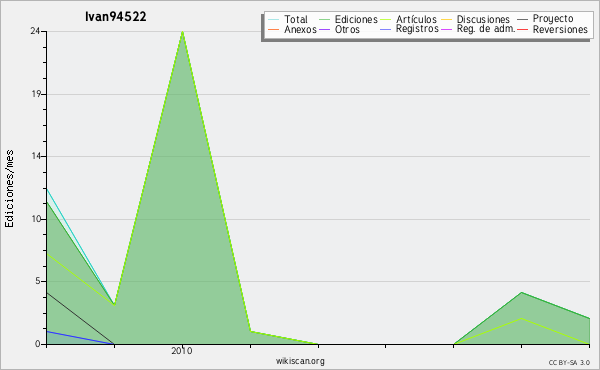Click the y-axis label 5
Image resolution: width=600 pixels, height=370 pixels.
click(38, 281)
